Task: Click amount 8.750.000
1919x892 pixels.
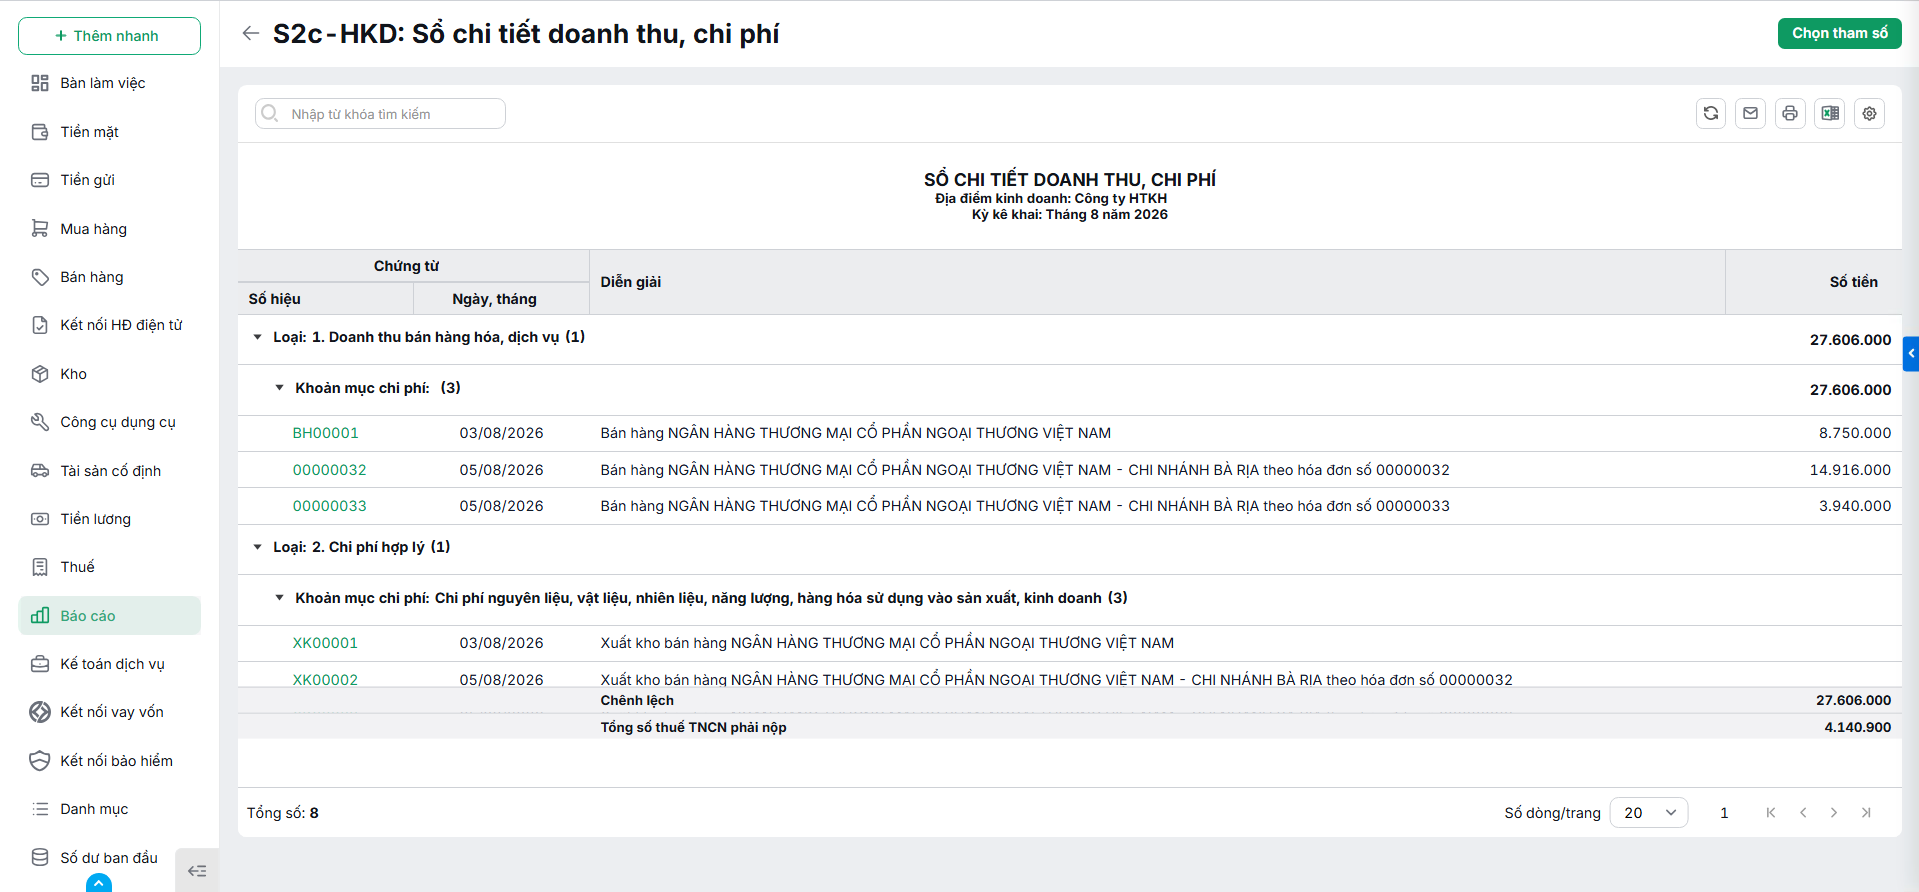Action: click(1855, 433)
